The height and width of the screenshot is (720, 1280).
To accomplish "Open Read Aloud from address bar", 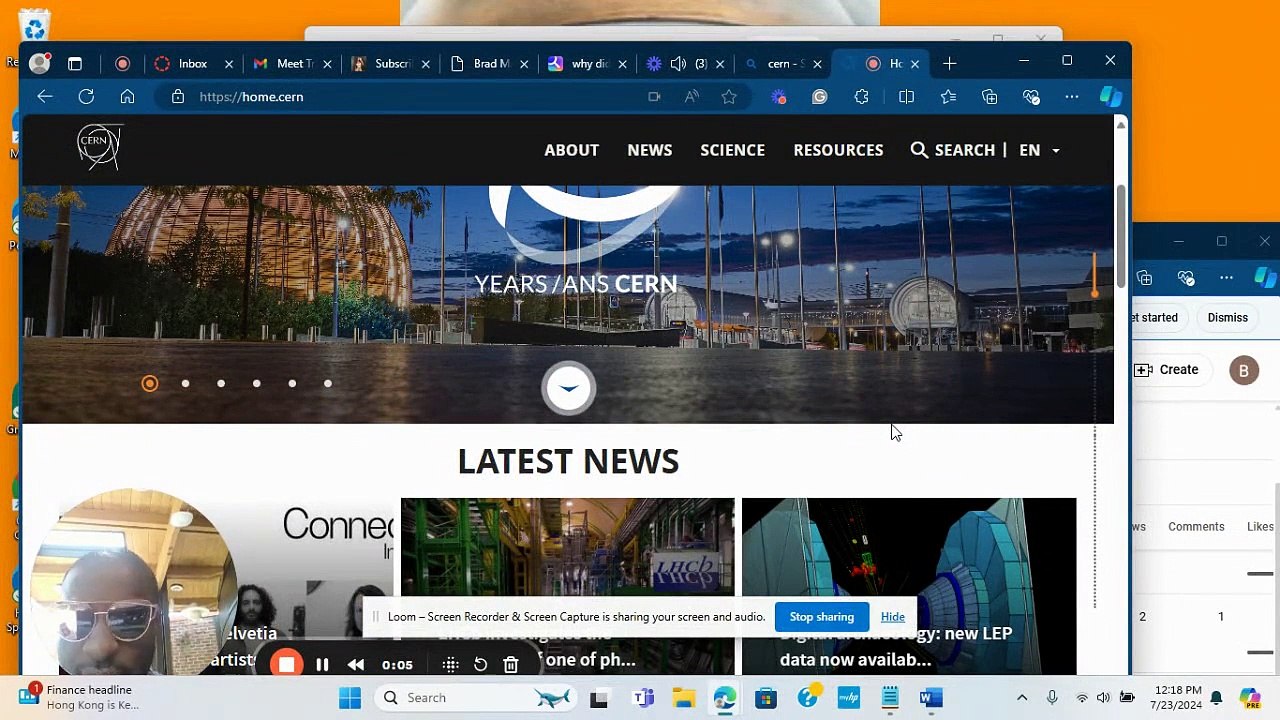I will pyautogui.click(x=692, y=97).
